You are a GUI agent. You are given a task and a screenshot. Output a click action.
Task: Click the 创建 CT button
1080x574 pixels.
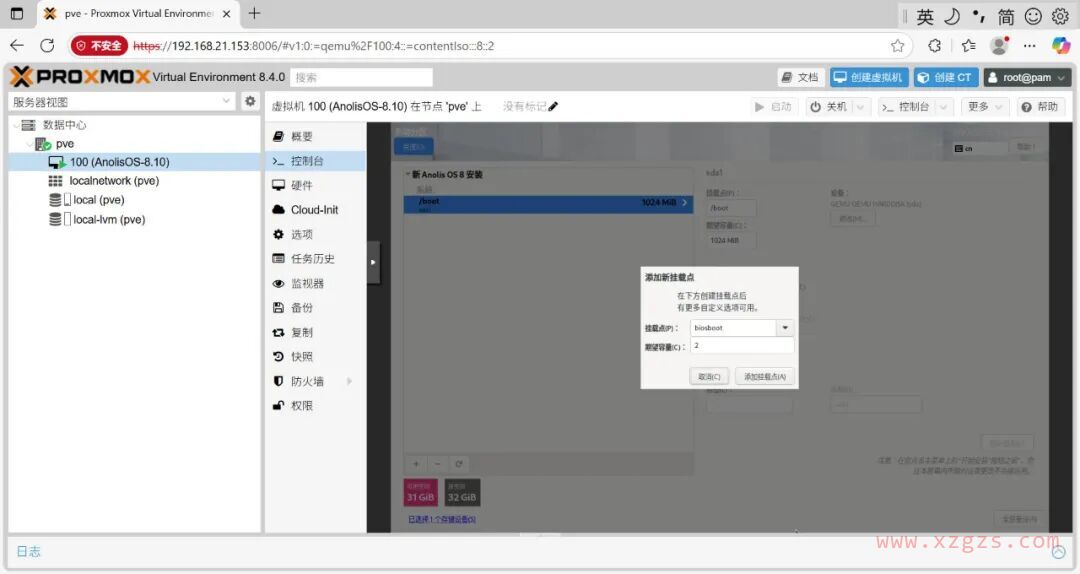[x=945, y=77]
